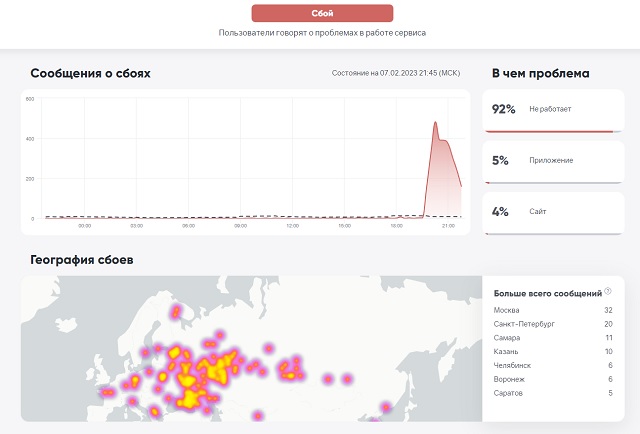The image size is (640, 434).
Task: Click the red "Сбой" status button
Action: 322,13
